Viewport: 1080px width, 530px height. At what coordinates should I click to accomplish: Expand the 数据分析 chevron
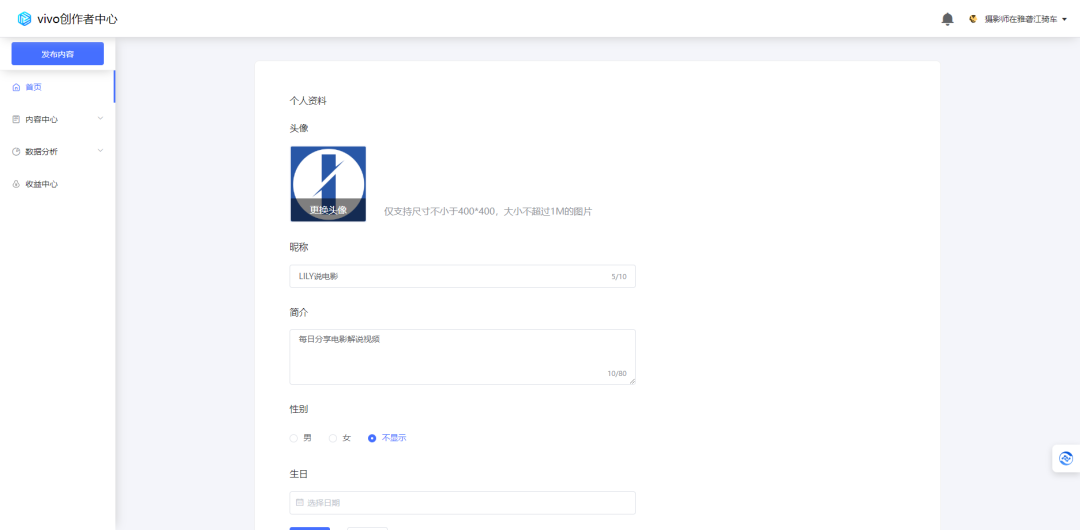coord(101,151)
